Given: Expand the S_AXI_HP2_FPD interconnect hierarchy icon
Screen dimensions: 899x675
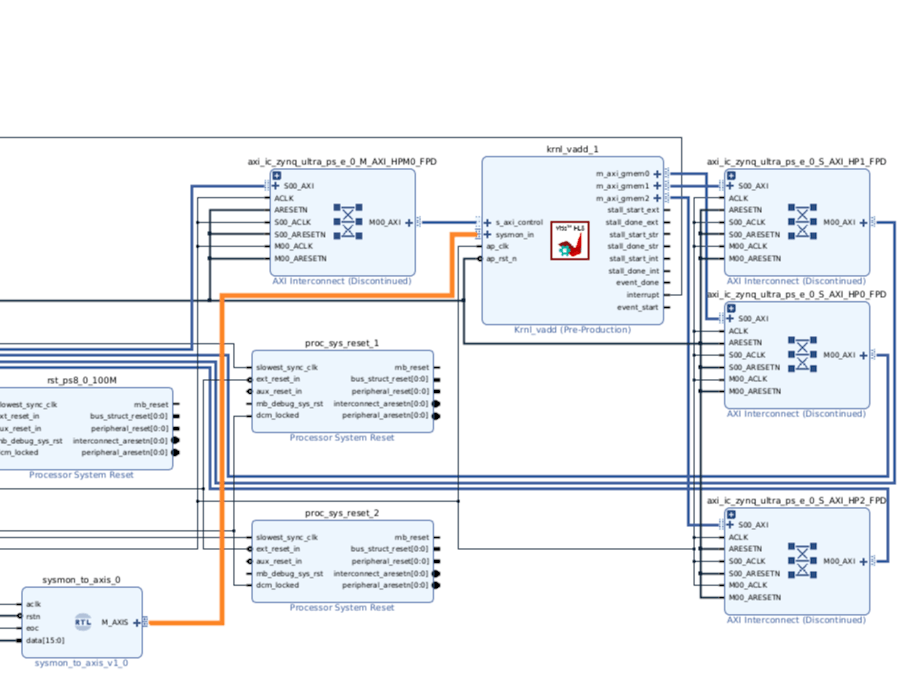Looking at the screenshot, I should 732,515.
